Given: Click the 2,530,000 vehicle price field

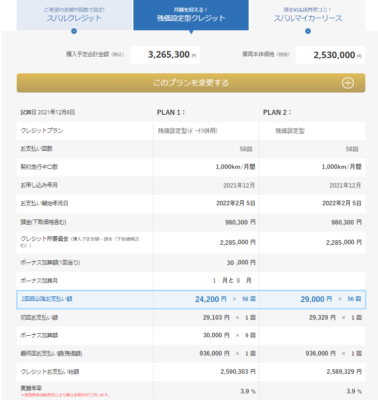Looking at the screenshot, I should click(x=330, y=55).
